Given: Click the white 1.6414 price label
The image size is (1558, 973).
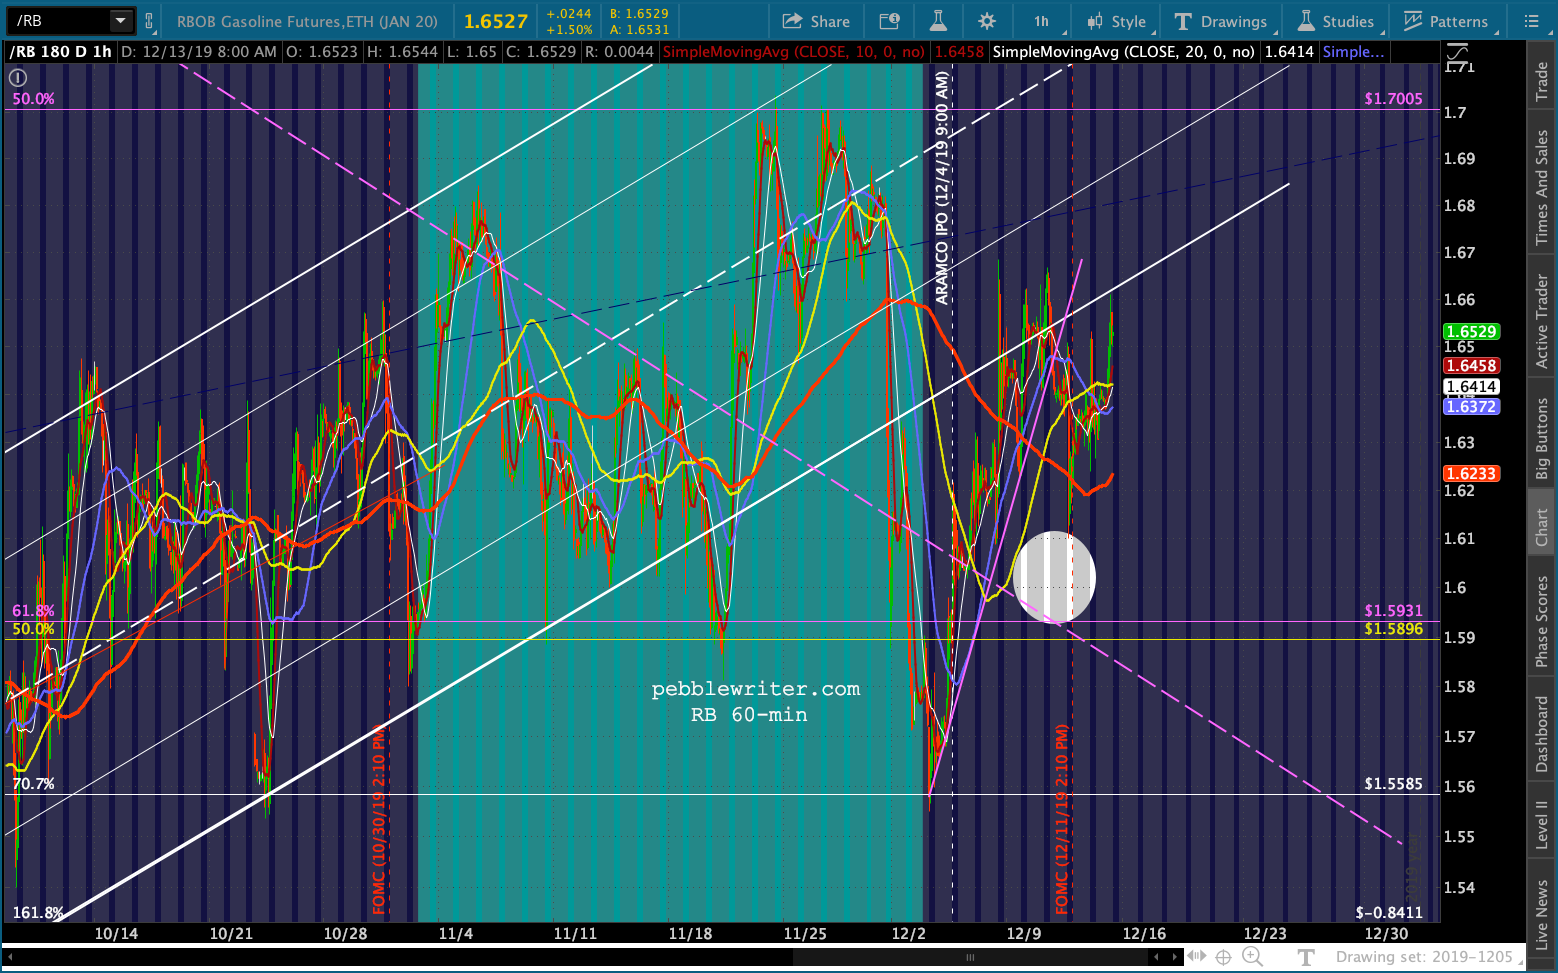Looking at the screenshot, I should (x=1471, y=387).
